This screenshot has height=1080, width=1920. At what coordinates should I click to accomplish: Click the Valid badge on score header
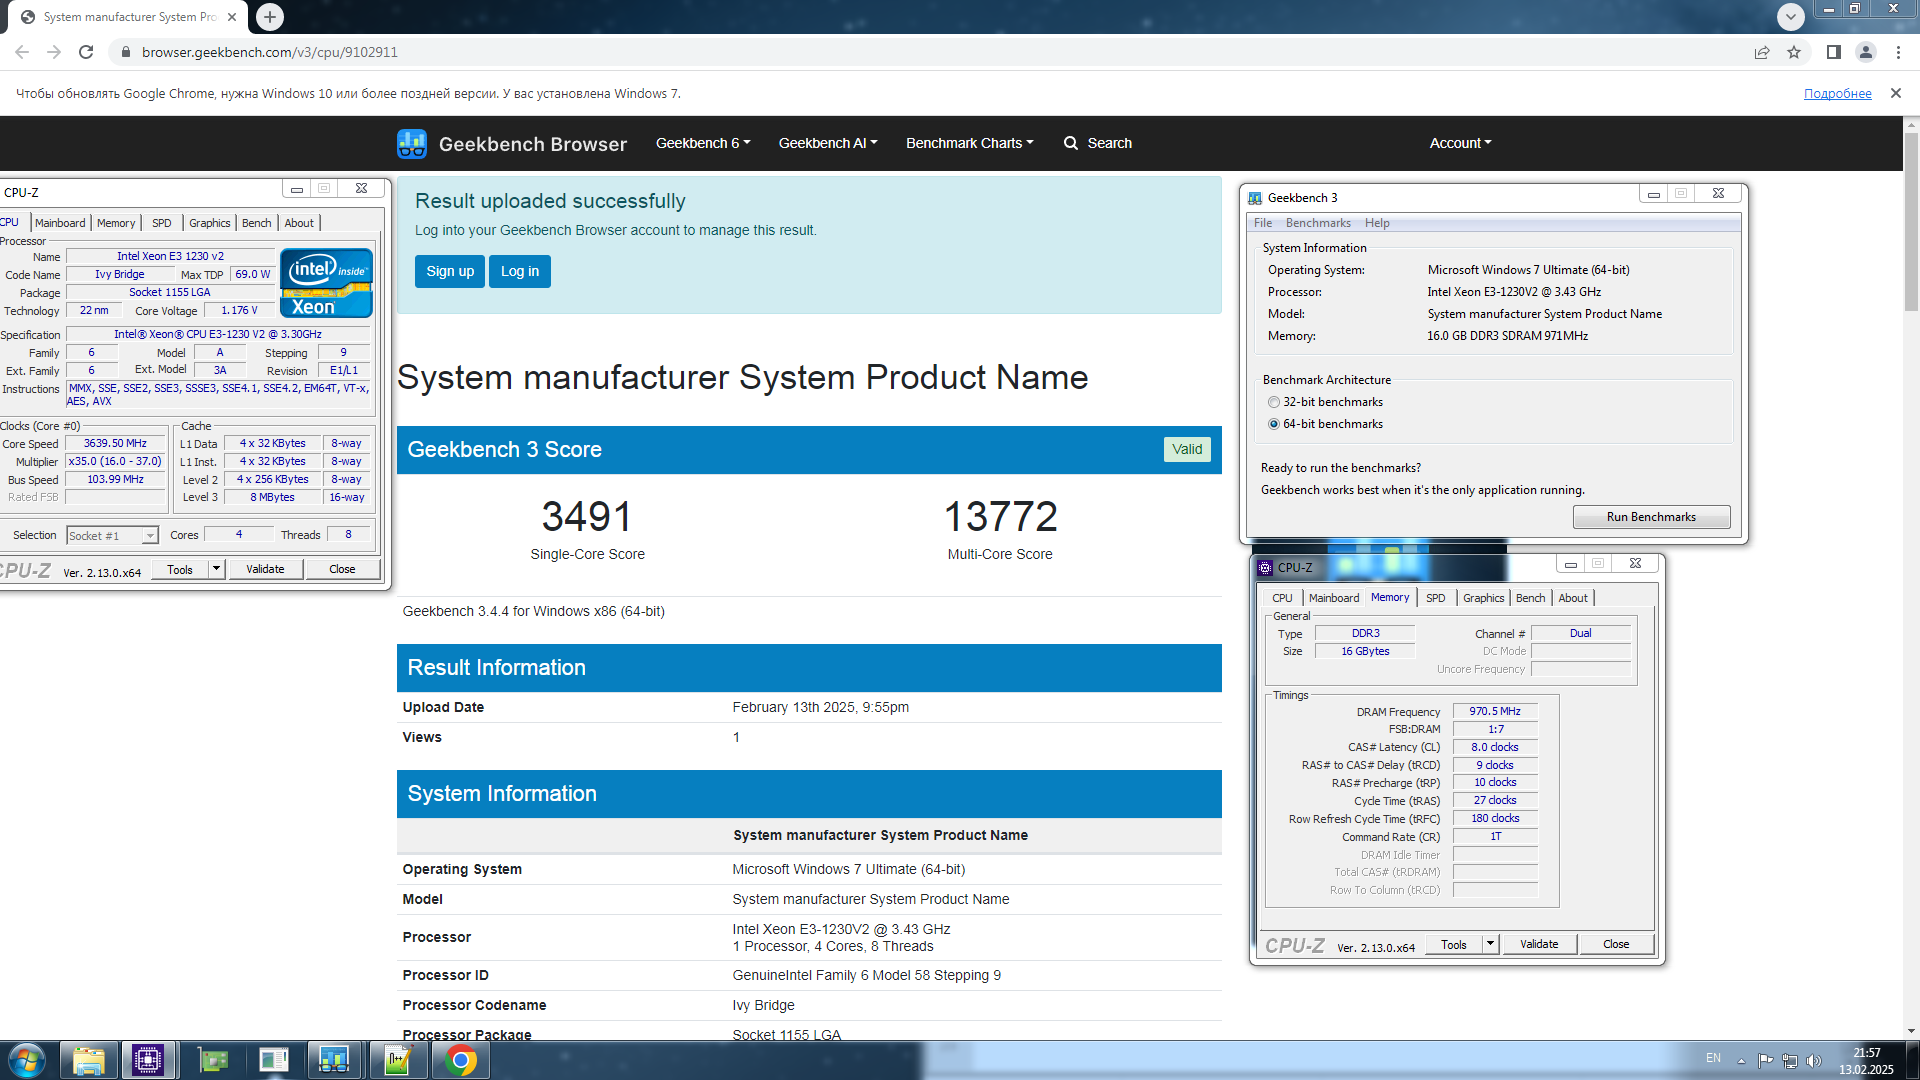pos(1187,449)
